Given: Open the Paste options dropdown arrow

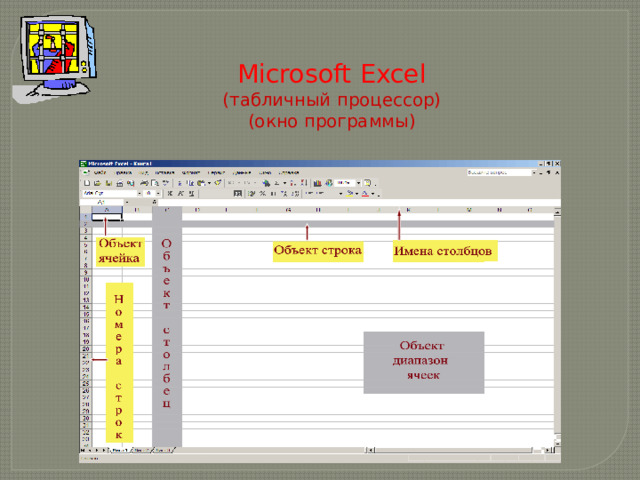Looking at the screenshot, I should [209, 183].
